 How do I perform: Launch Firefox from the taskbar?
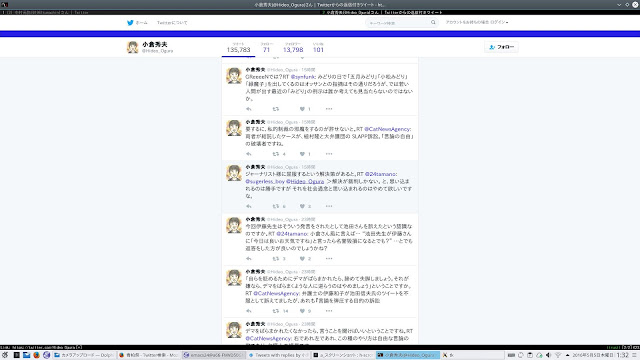point(36,355)
